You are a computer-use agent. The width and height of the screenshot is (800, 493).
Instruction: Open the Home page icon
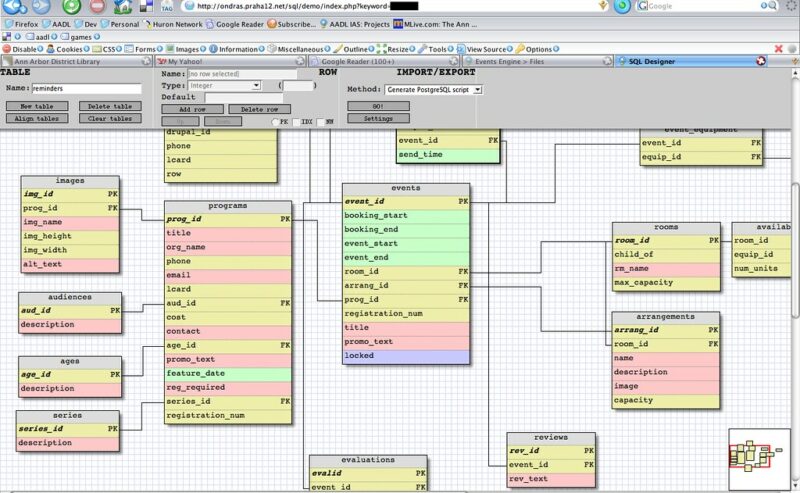click(122, 6)
